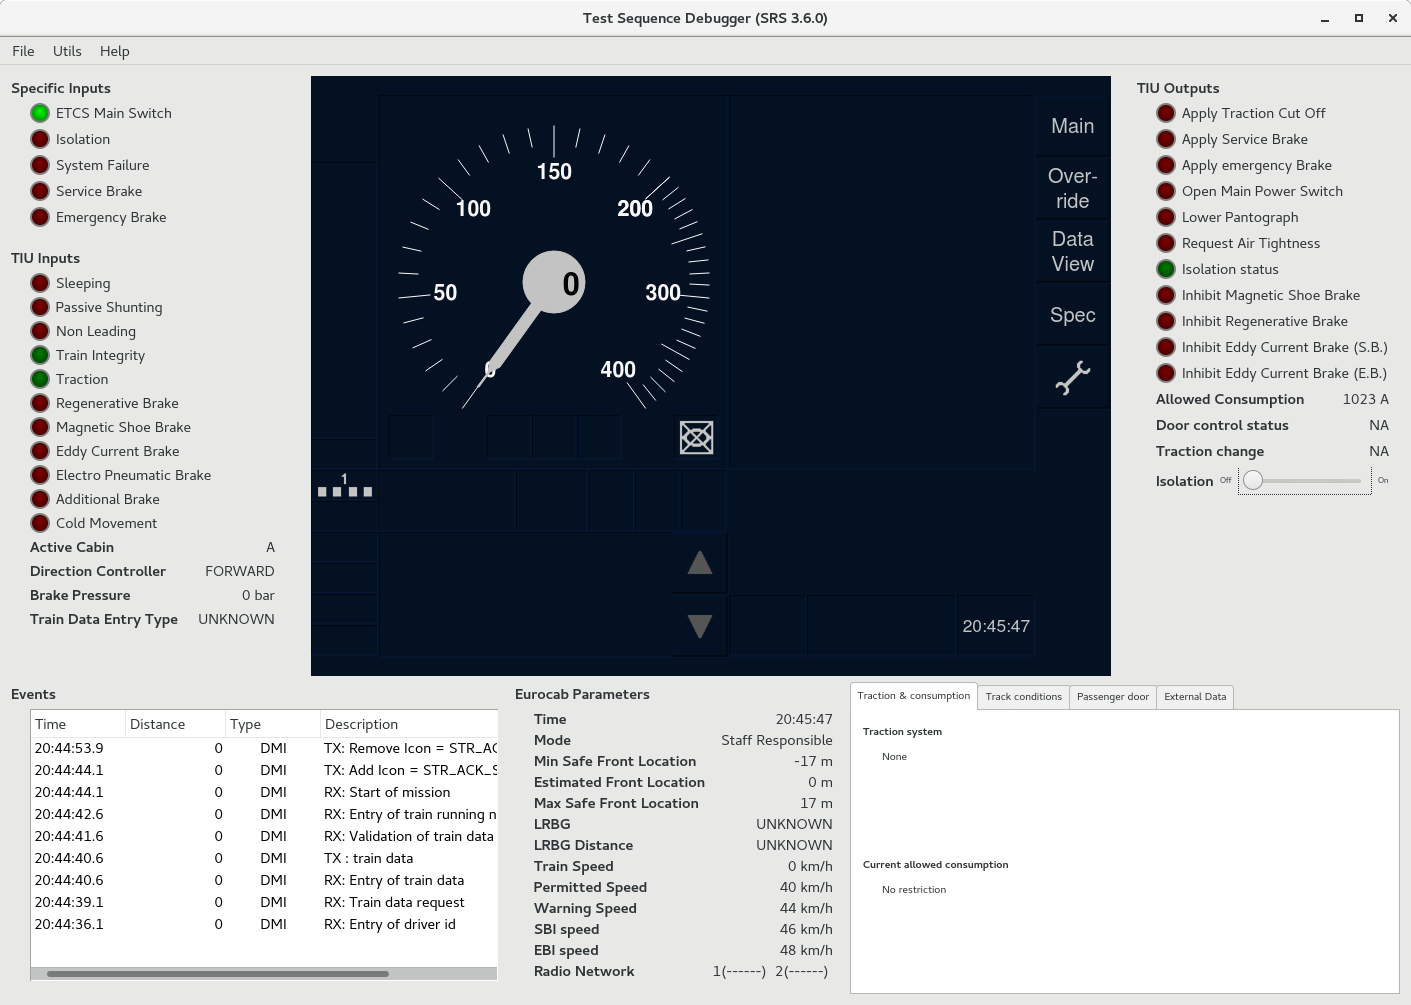
Task: Open the Utils menu
Action: pyautogui.click(x=67, y=51)
